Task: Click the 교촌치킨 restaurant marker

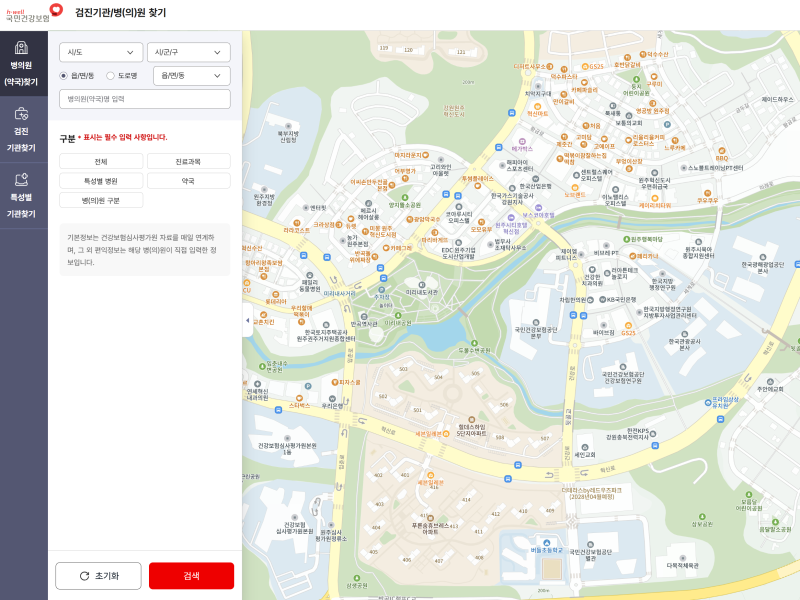Action: click(x=264, y=315)
